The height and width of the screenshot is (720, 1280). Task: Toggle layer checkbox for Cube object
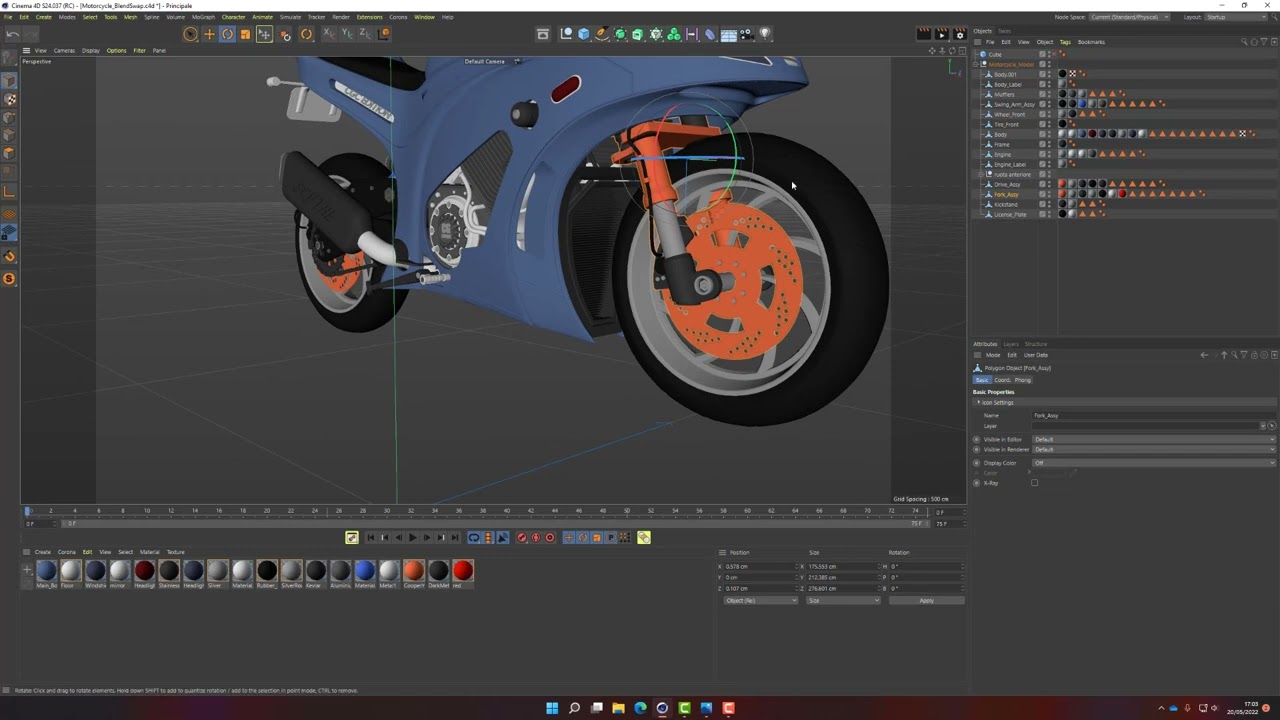pyautogui.click(x=1042, y=54)
